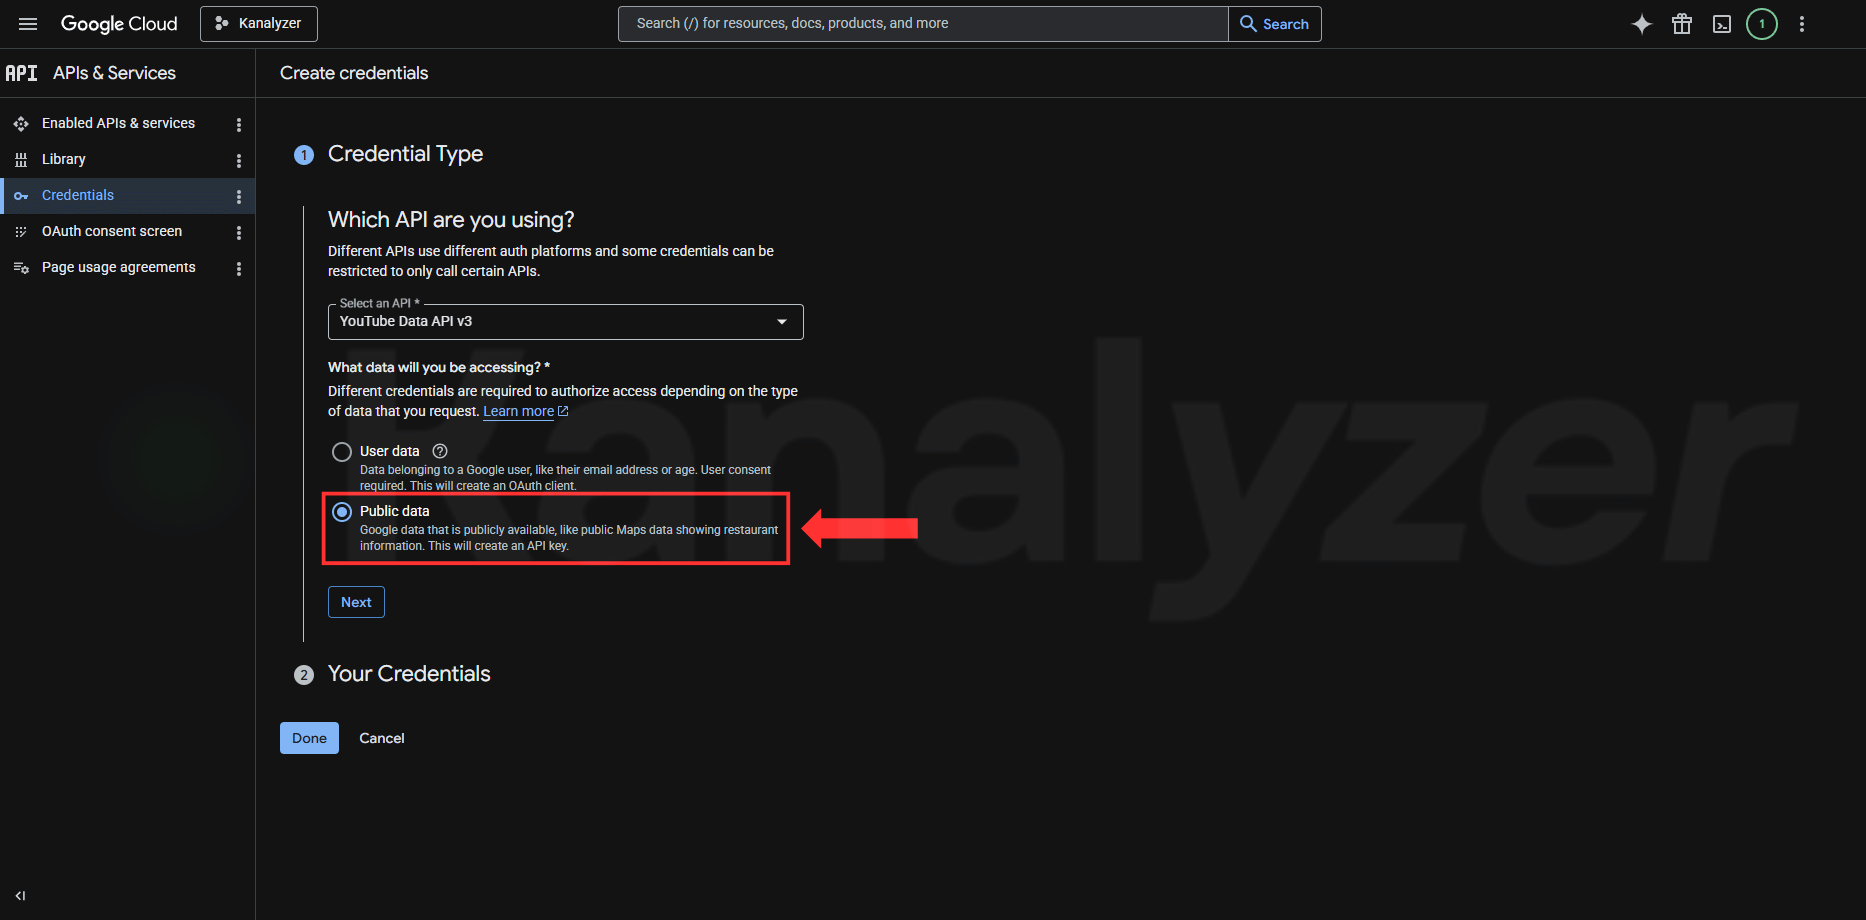
Task: Expand the Your Credentials step 2 section
Action: click(409, 674)
